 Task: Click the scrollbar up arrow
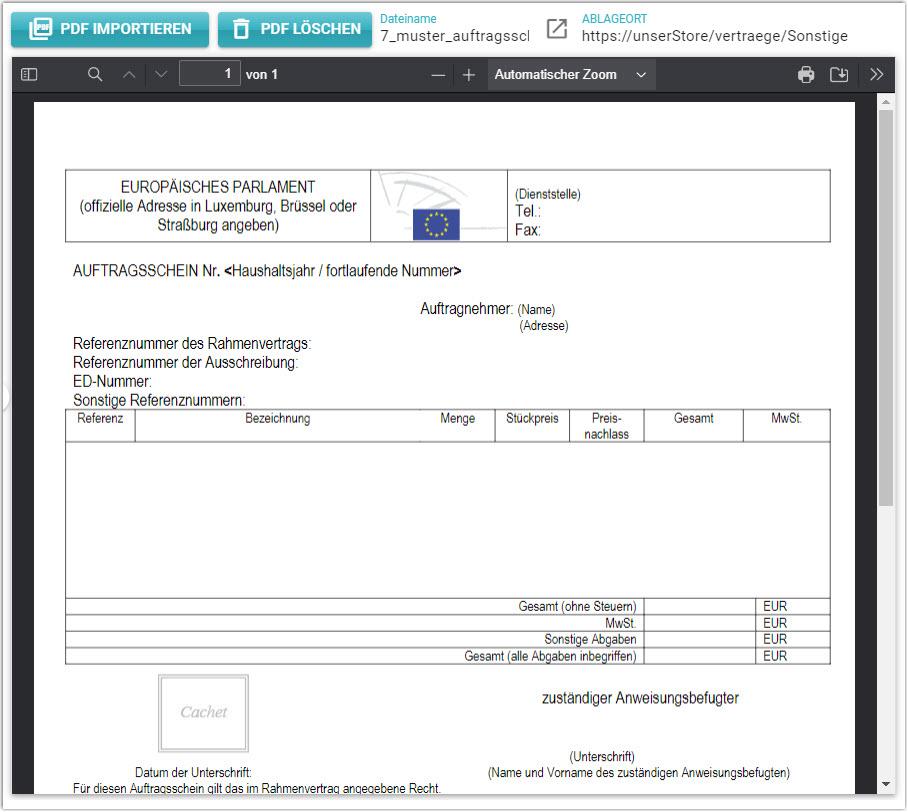885,102
